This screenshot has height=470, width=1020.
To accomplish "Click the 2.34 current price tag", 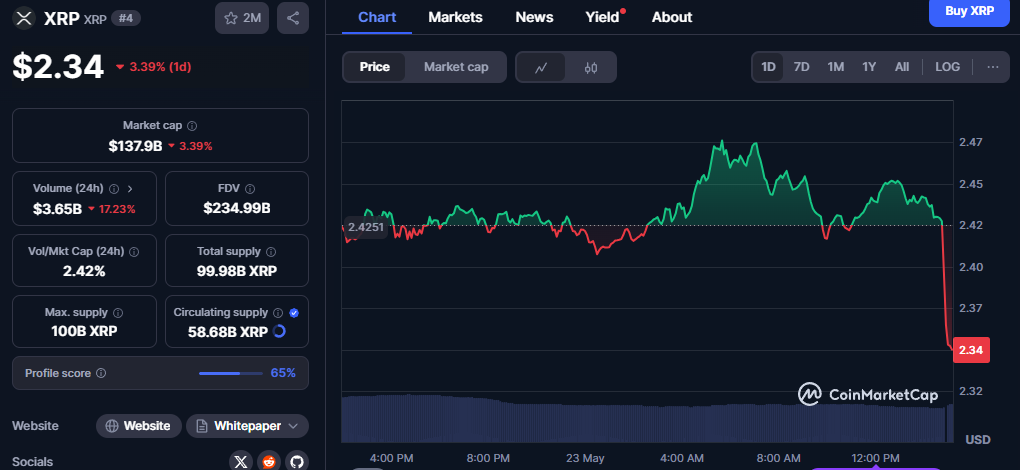I will pos(971,350).
